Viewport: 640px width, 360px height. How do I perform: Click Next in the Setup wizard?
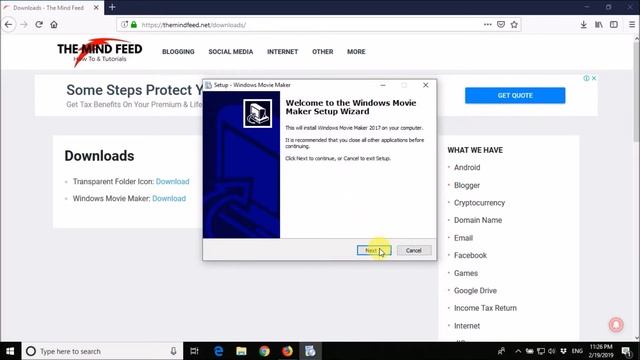374,250
